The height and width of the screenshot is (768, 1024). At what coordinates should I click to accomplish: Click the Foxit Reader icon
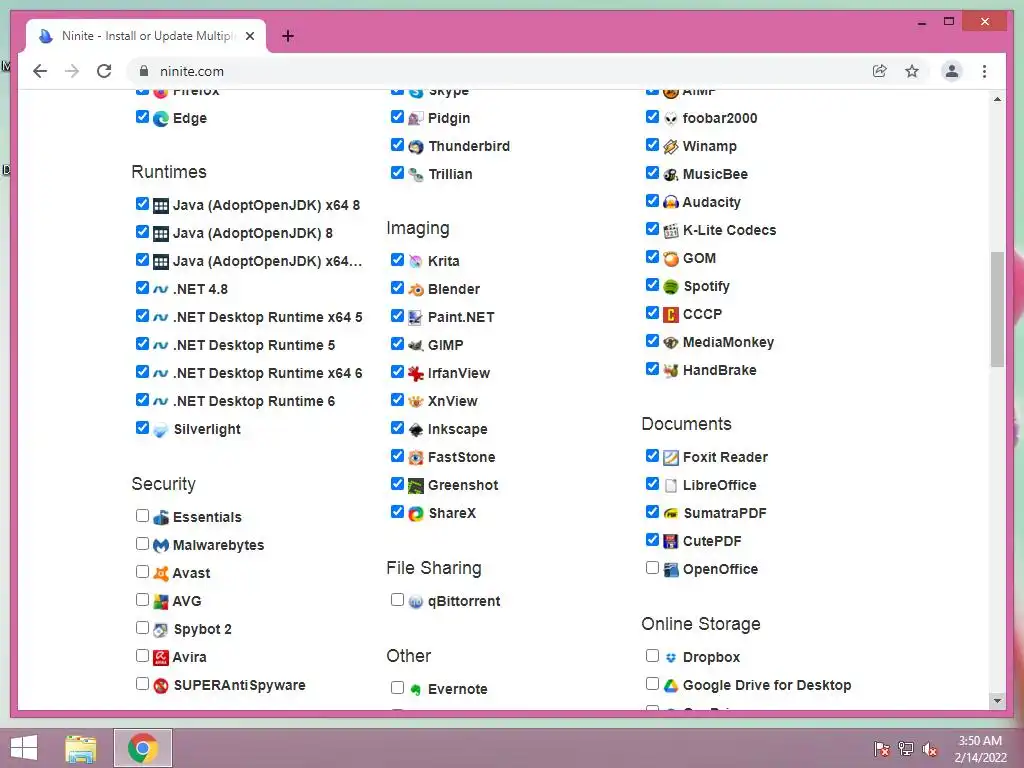671,457
